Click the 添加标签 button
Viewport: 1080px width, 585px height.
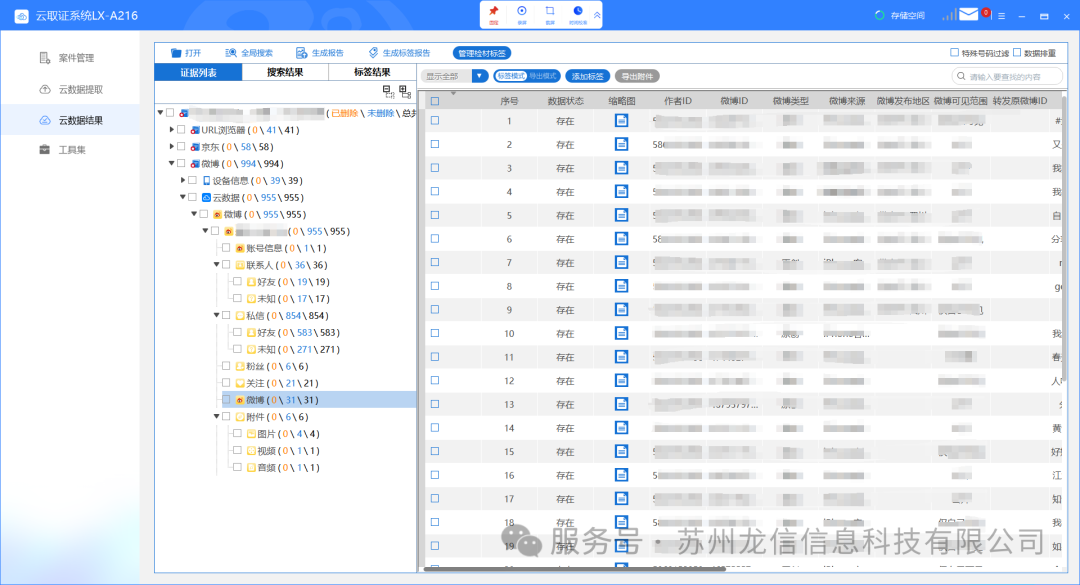[588, 76]
